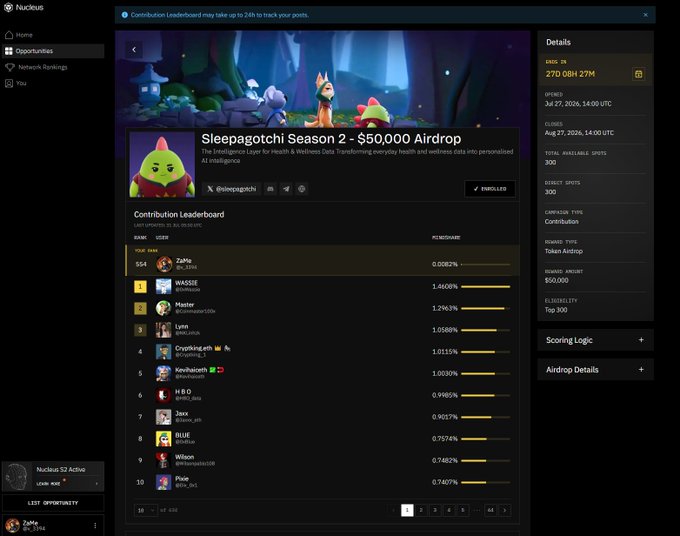This screenshot has height=536, width=680.
Task: Click the USER column header
Action: (162, 238)
